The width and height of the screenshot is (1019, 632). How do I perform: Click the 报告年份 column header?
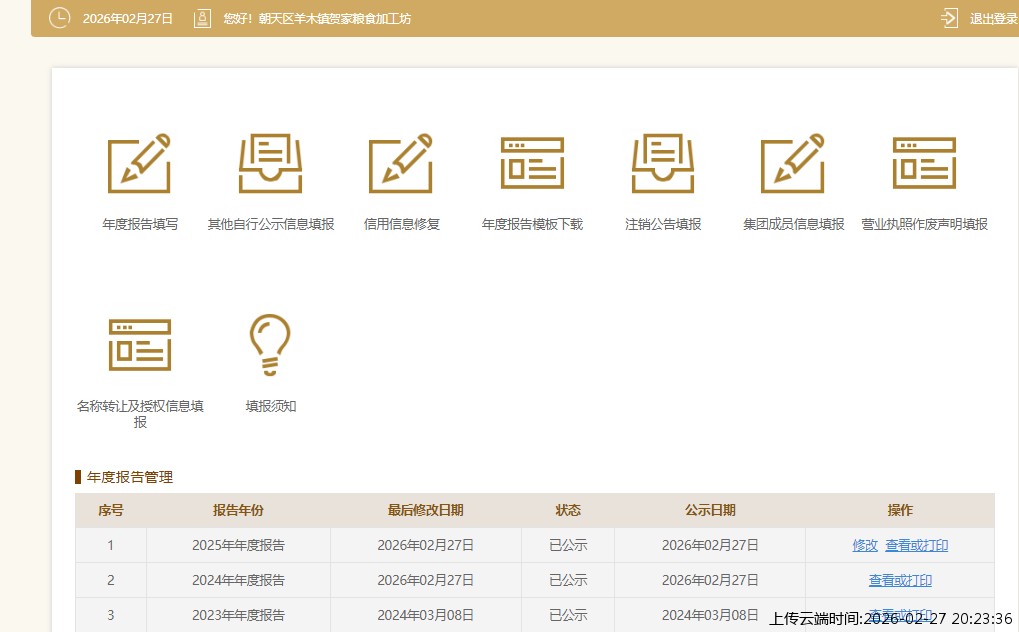click(x=238, y=511)
